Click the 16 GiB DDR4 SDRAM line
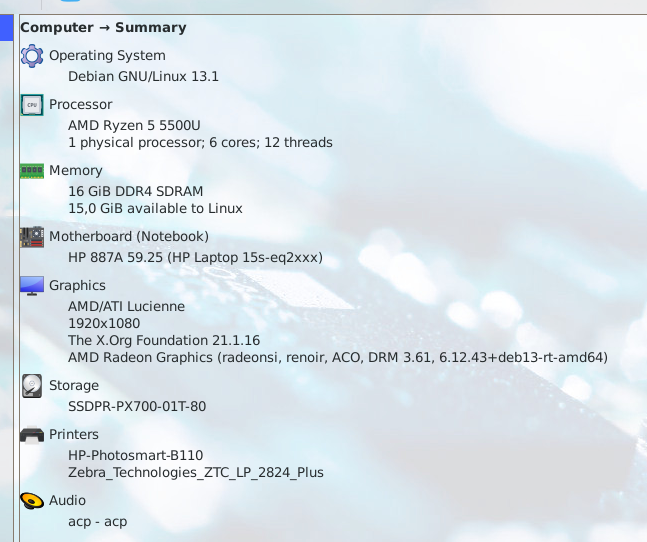 (135, 192)
